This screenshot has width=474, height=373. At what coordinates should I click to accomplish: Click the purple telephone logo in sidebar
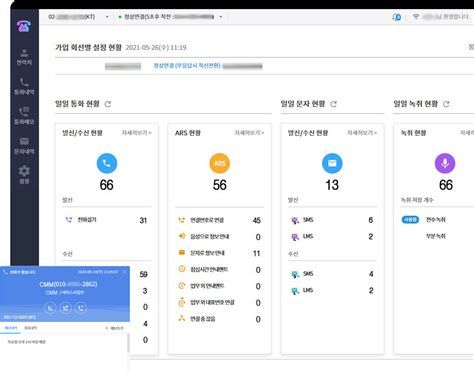coord(24,26)
